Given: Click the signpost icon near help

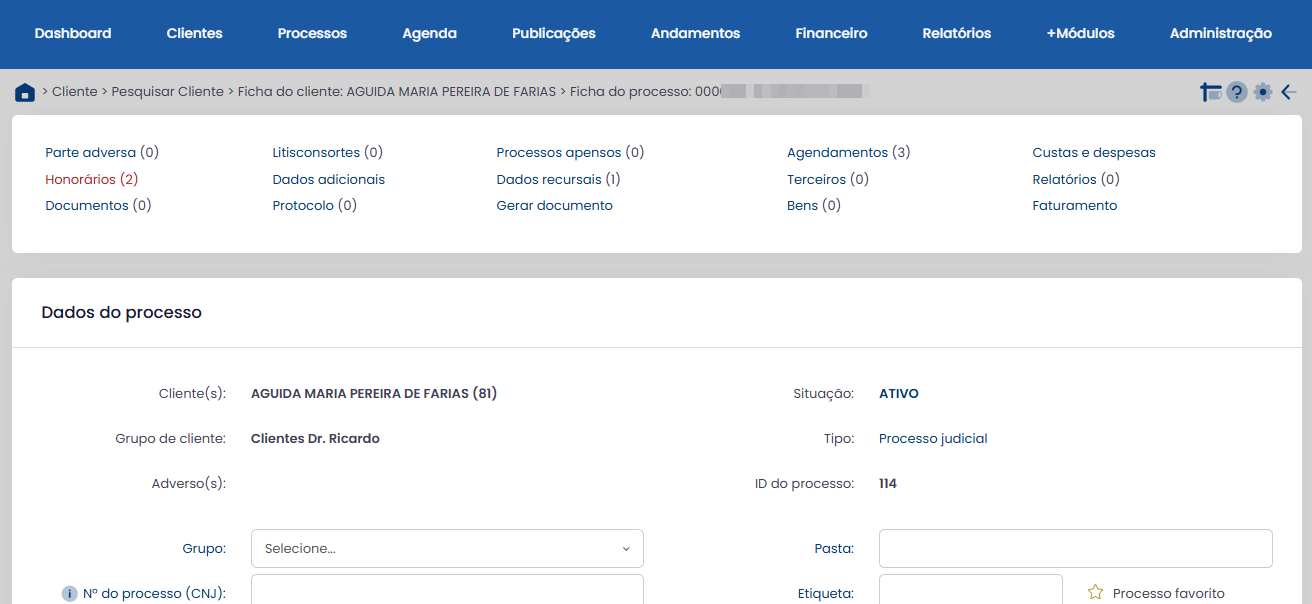Looking at the screenshot, I should [x=1211, y=92].
